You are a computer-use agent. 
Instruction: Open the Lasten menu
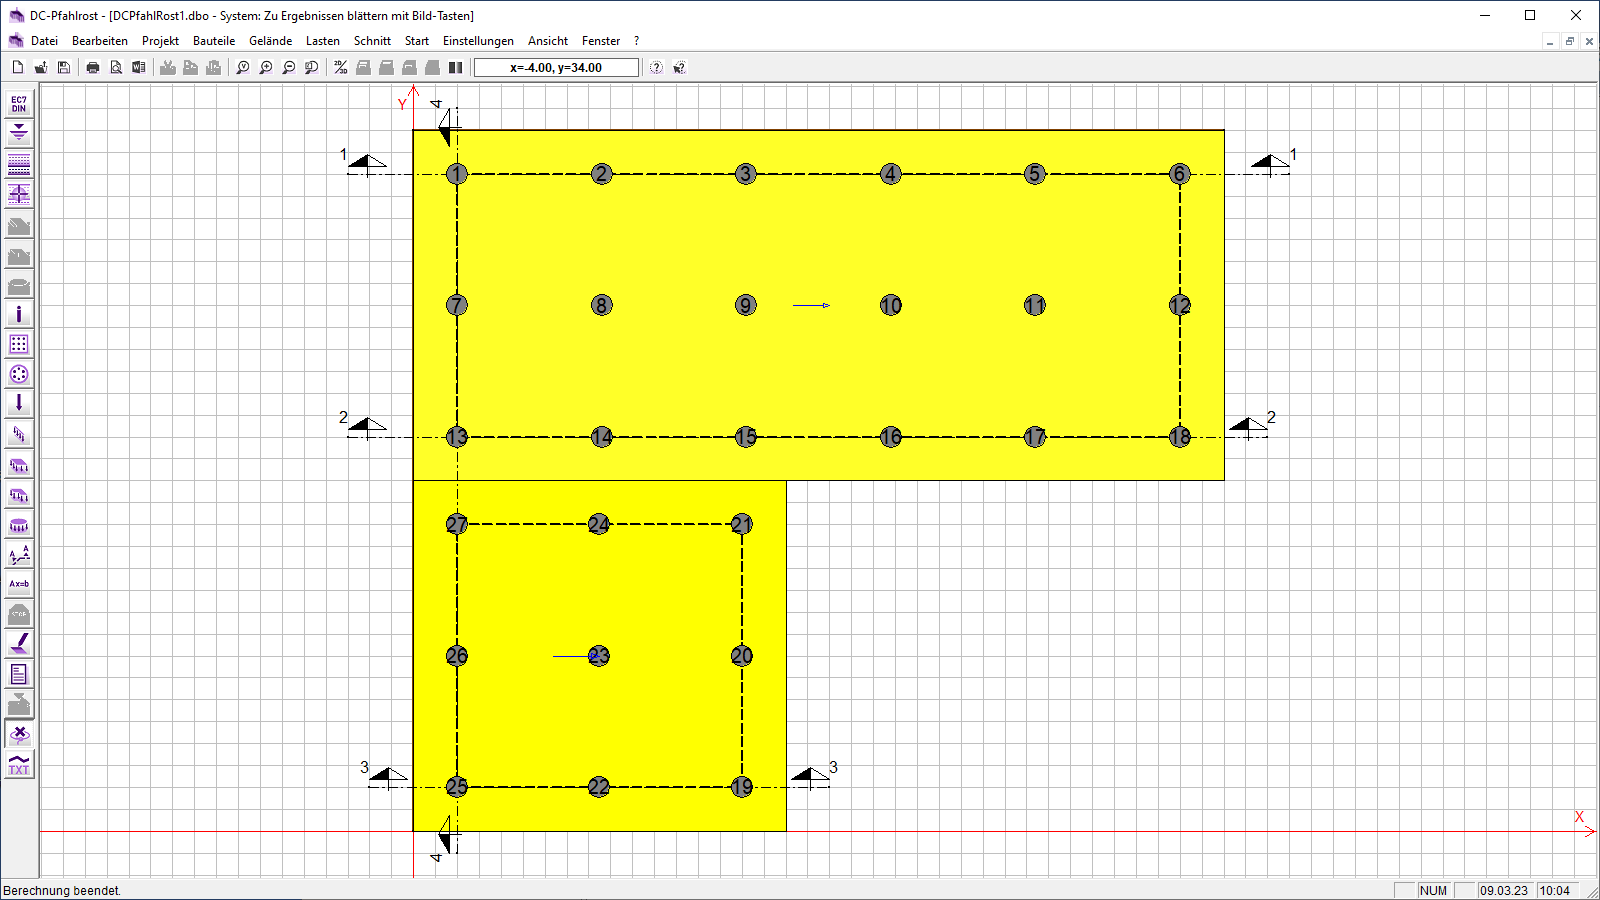coord(322,41)
